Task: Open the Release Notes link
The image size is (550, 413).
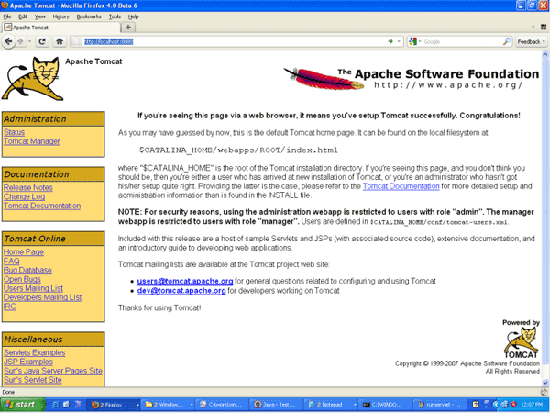Action: point(28,187)
